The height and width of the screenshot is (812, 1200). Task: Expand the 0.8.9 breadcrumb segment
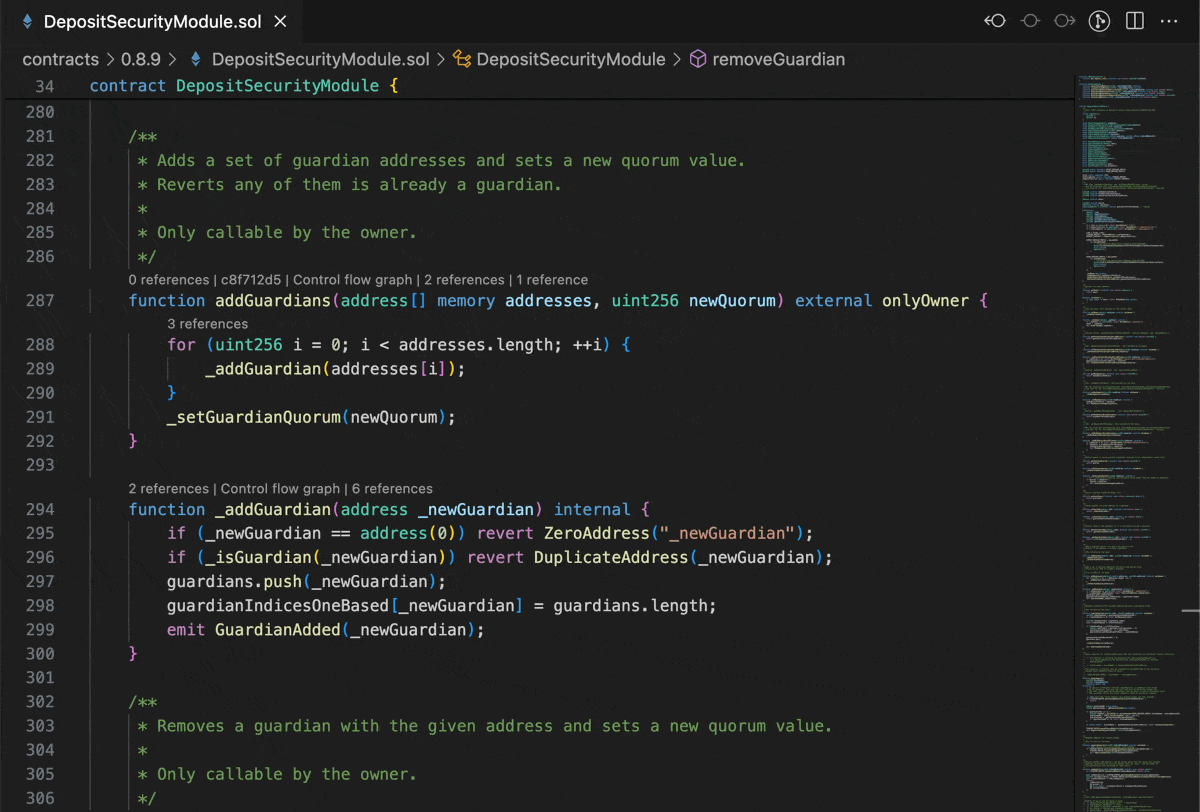click(x=141, y=59)
